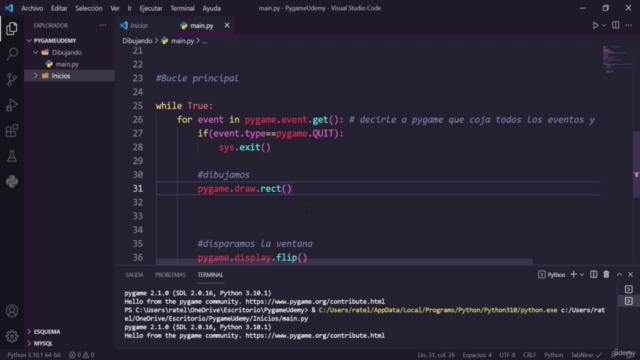Open the Manage settings gear
This screenshot has width=640, height=360.
pyautogui.click(x=12, y=336)
